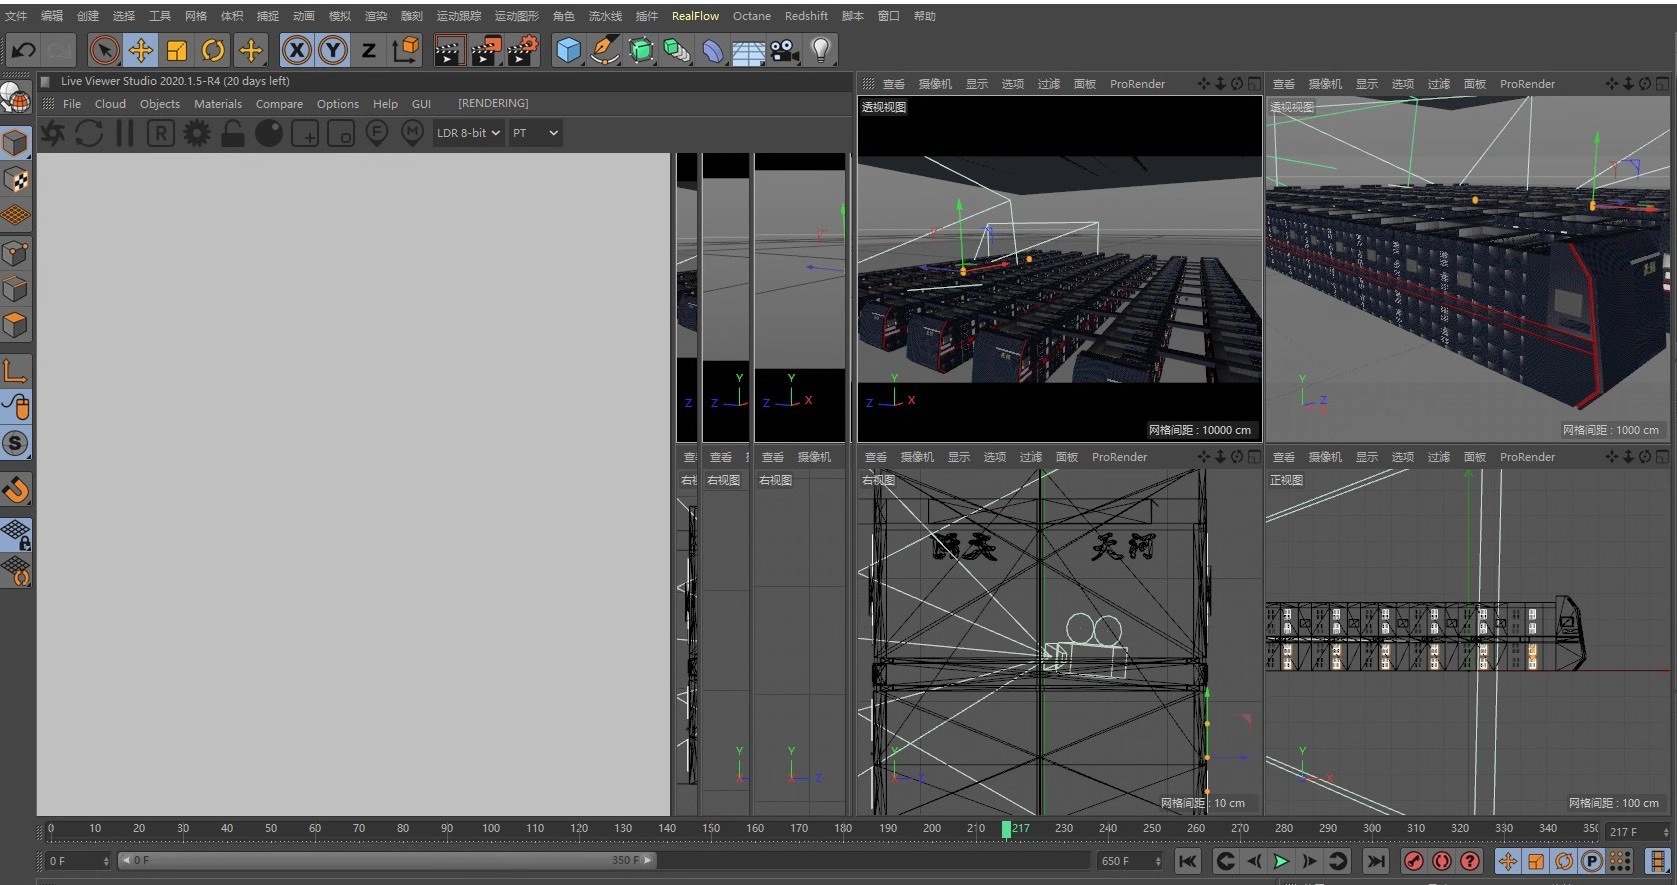The width and height of the screenshot is (1677, 885).
Task: Click the current frame field 217 F
Action: (x=1637, y=832)
